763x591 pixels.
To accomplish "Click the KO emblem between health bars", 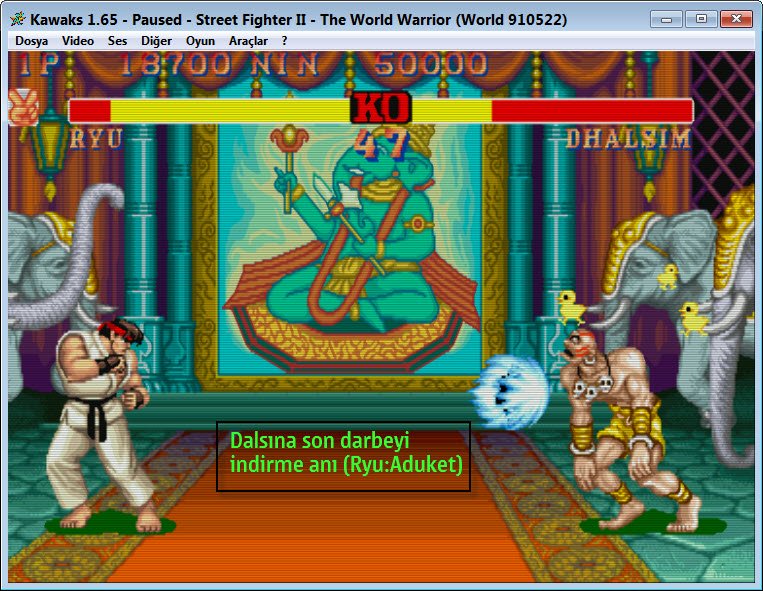I will tap(380, 107).
